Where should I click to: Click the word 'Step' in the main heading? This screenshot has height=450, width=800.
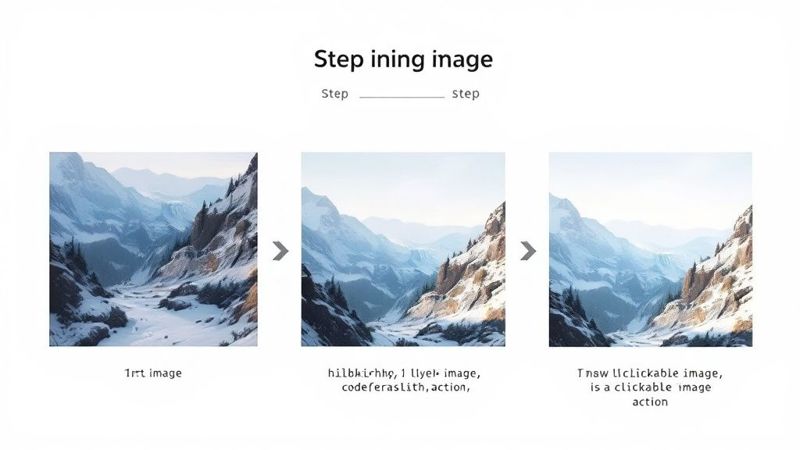tap(337, 60)
